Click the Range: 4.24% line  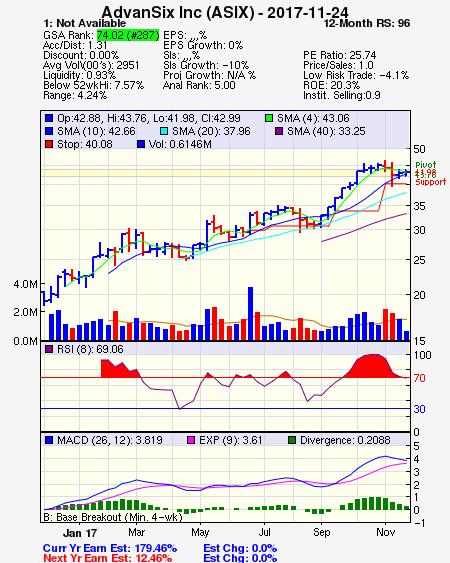coord(75,96)
